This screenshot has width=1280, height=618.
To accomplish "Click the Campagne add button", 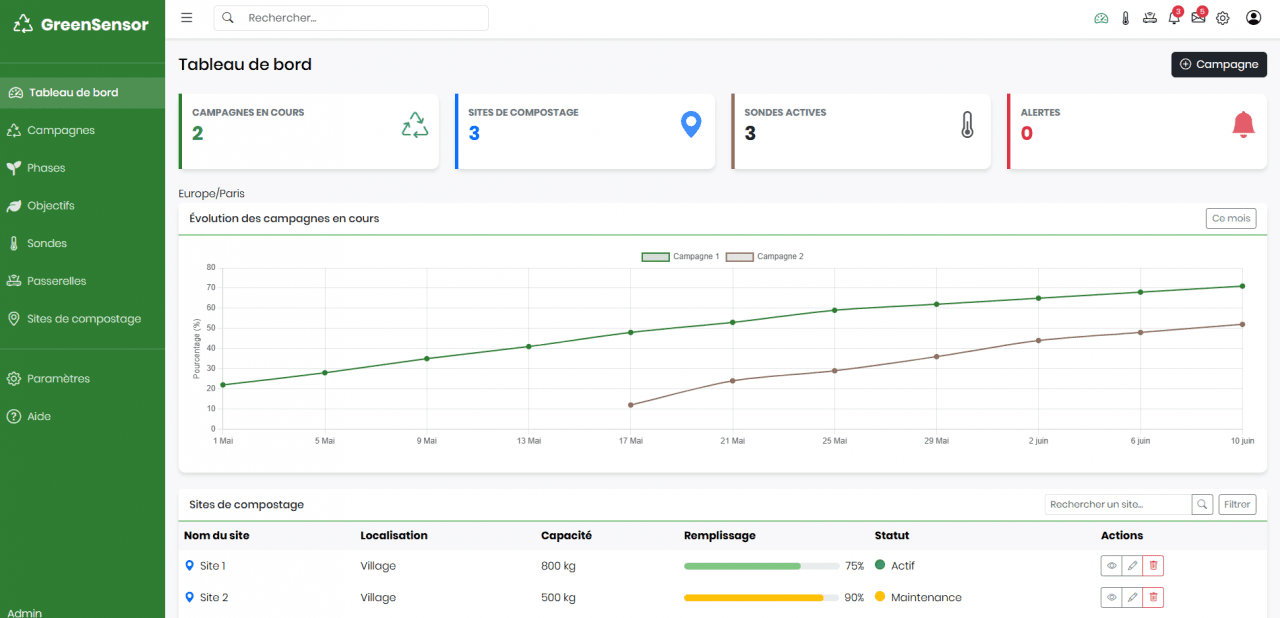I will [x=1219, y=64].
